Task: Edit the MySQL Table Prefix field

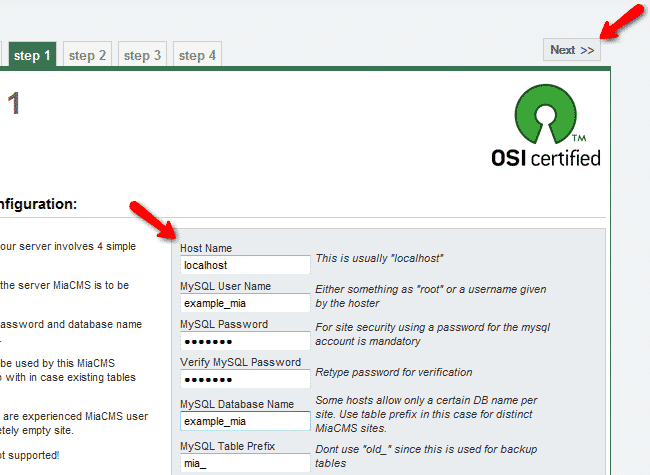Action: [x=245, y=463]
